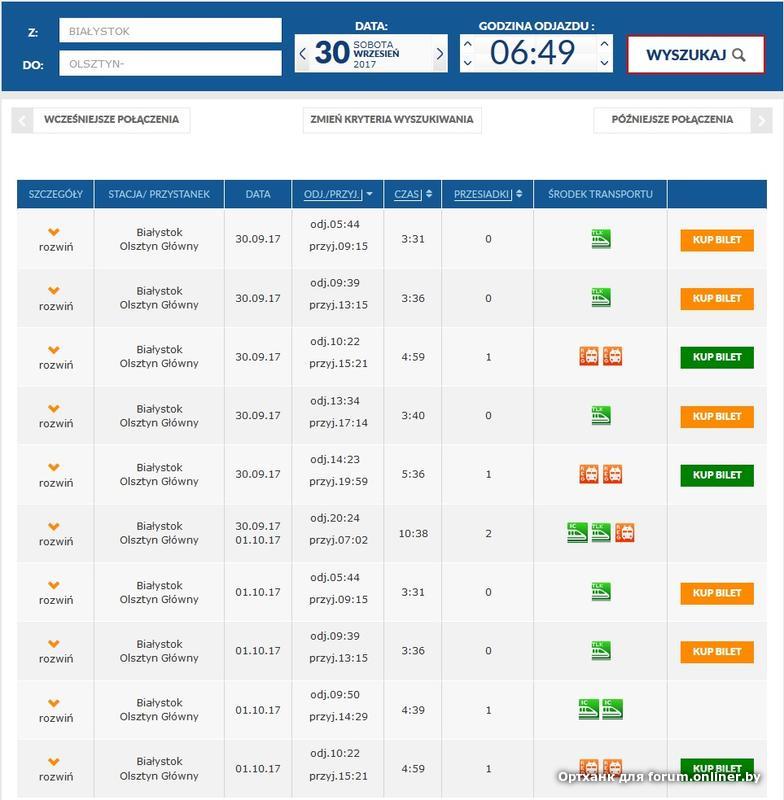Show later connections with Późniejsze połączenia
This screenshot has height=800, width=784.
pyautogui.click(x=672, y=120)
